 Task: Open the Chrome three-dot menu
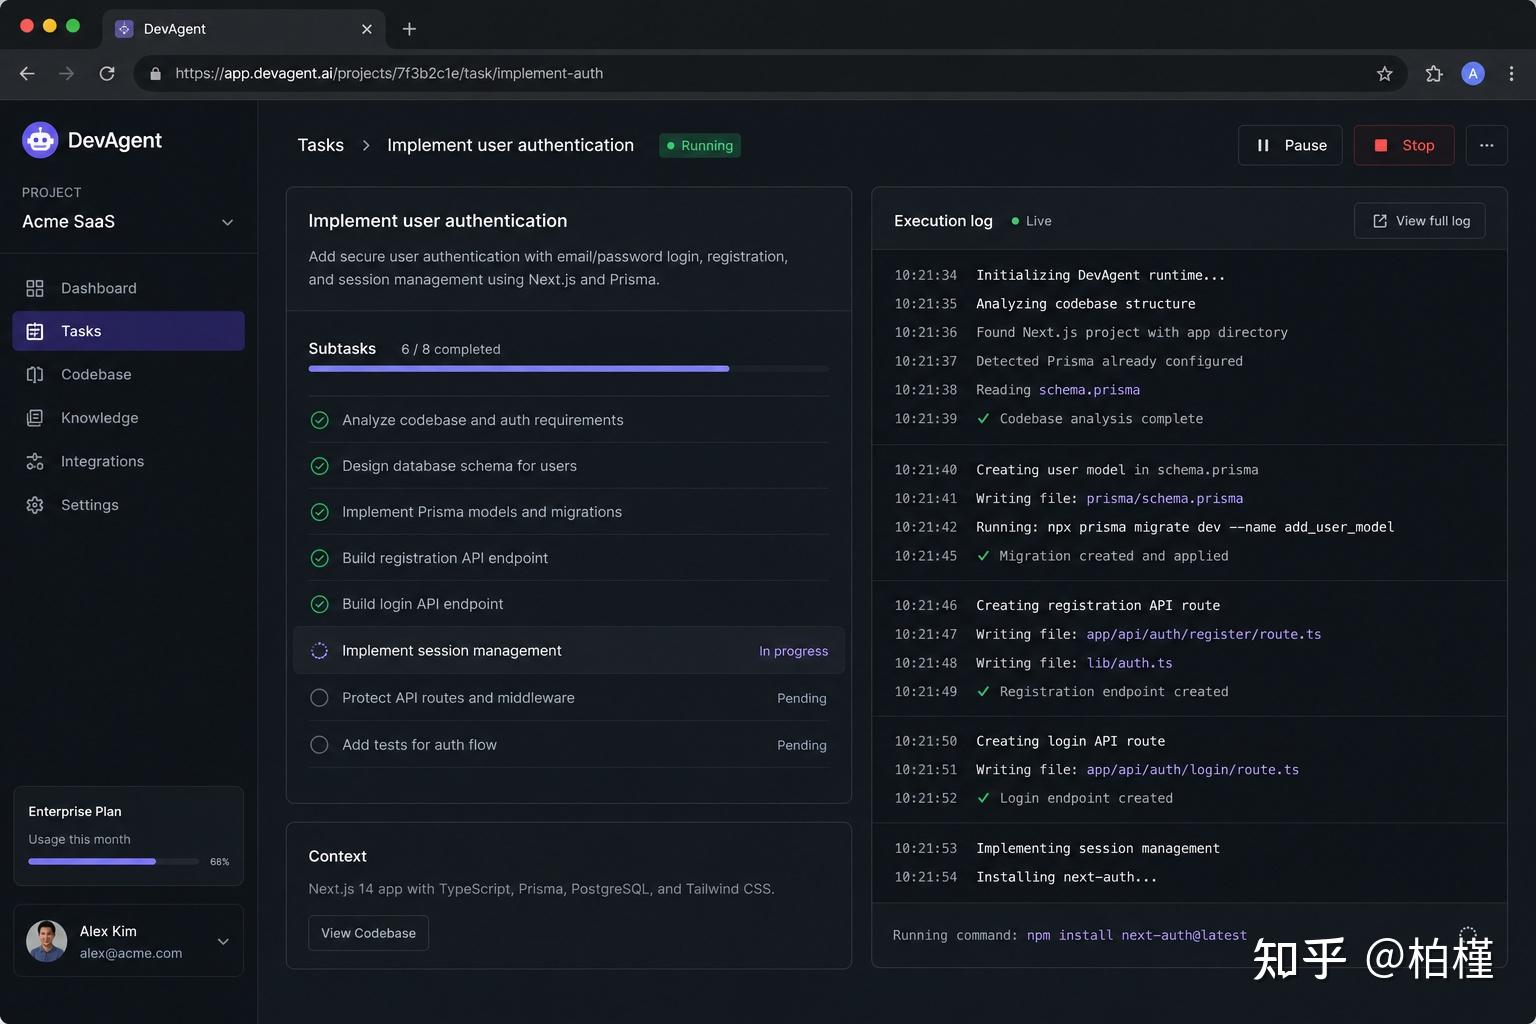point(1511,73)
